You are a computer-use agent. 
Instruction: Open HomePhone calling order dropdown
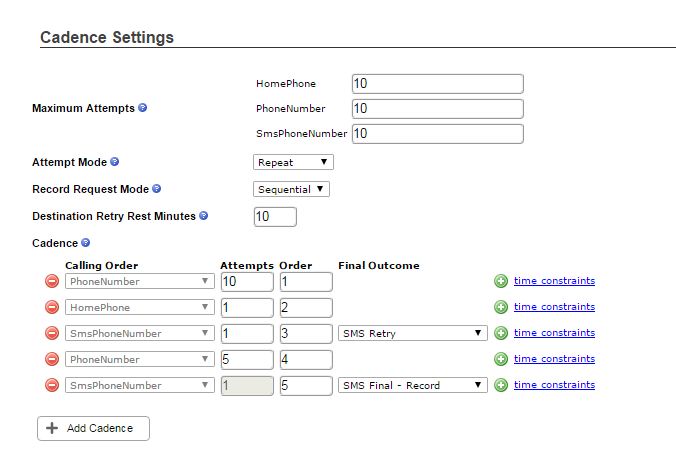pos(140,307)
